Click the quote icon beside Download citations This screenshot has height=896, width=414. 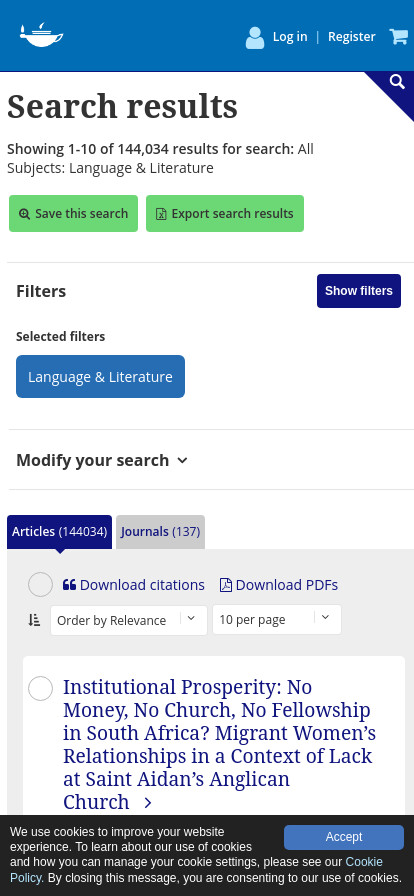click(x=69, y=585)
